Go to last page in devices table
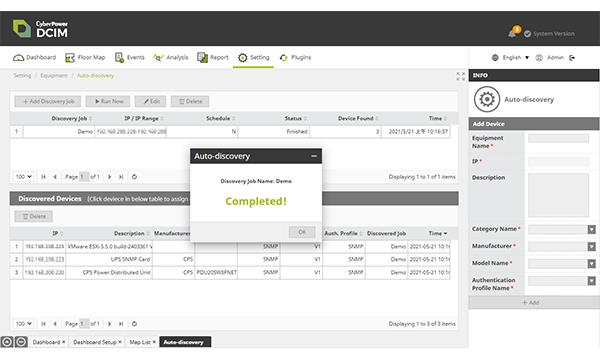 [x=121, y=324]
